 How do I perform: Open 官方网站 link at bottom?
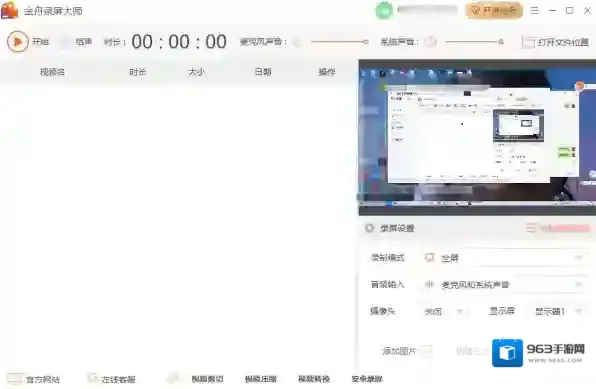click(x=33, y=379)
